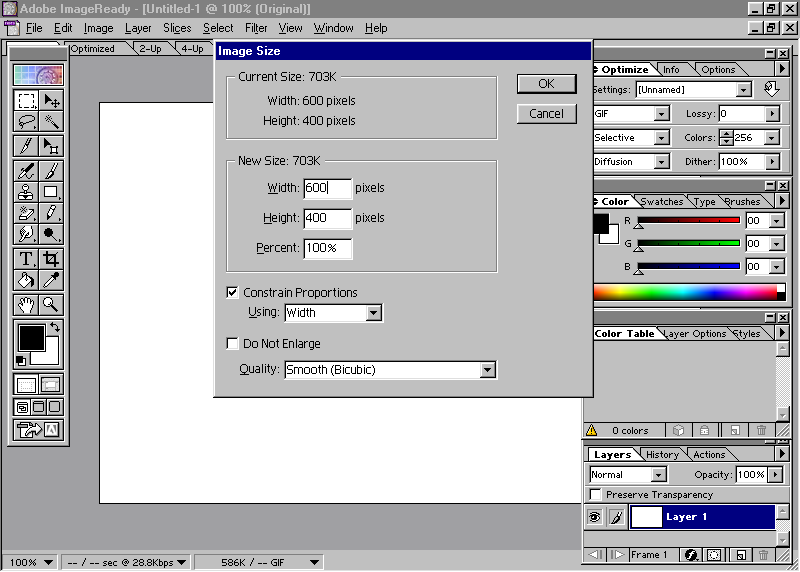Click the Width input field
The height and width of the screenshot is (572, 800).
click(x=328, y=188)
